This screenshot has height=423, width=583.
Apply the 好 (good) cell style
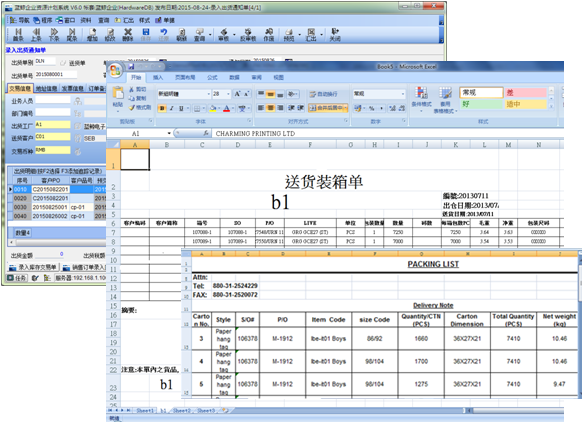point(481,104)
